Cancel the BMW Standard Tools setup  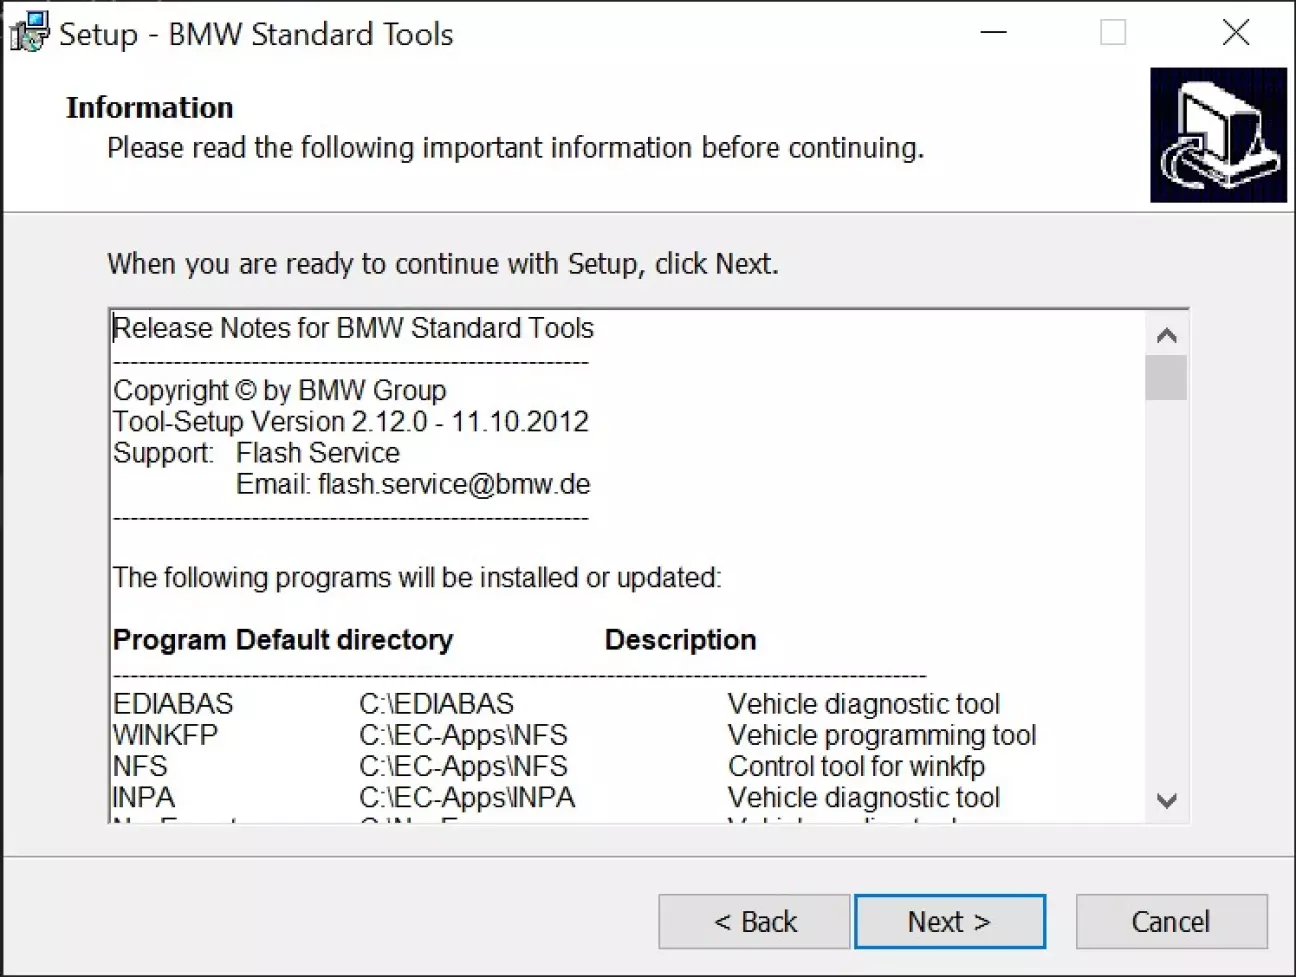pyautogui.click(x=1171, y=921)
